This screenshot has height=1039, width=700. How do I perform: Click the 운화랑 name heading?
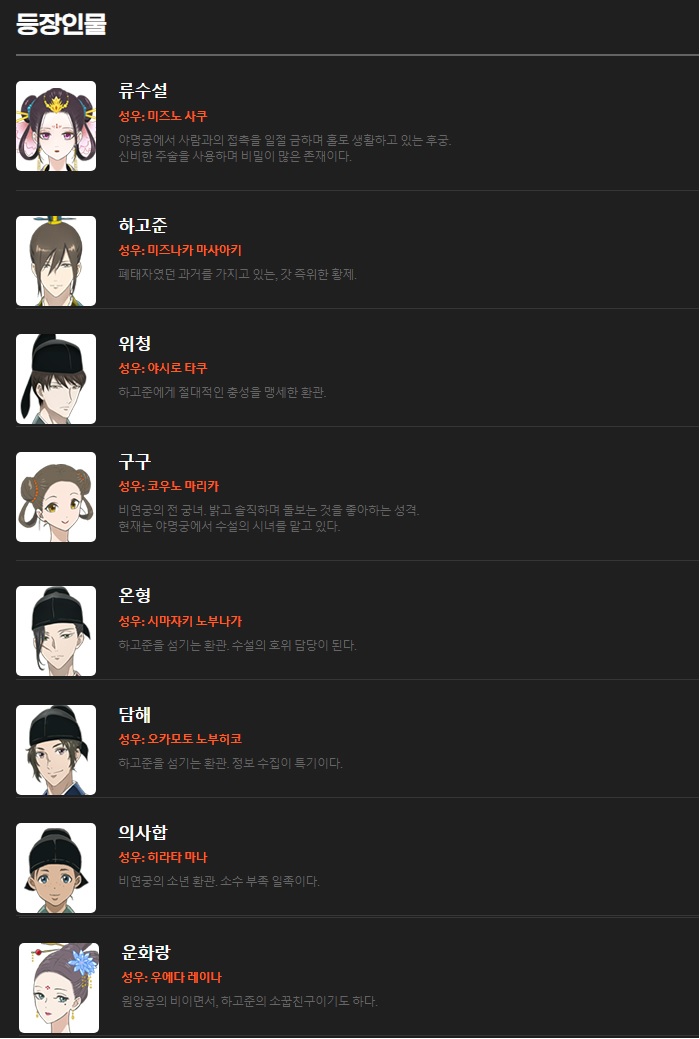point(146,952)
